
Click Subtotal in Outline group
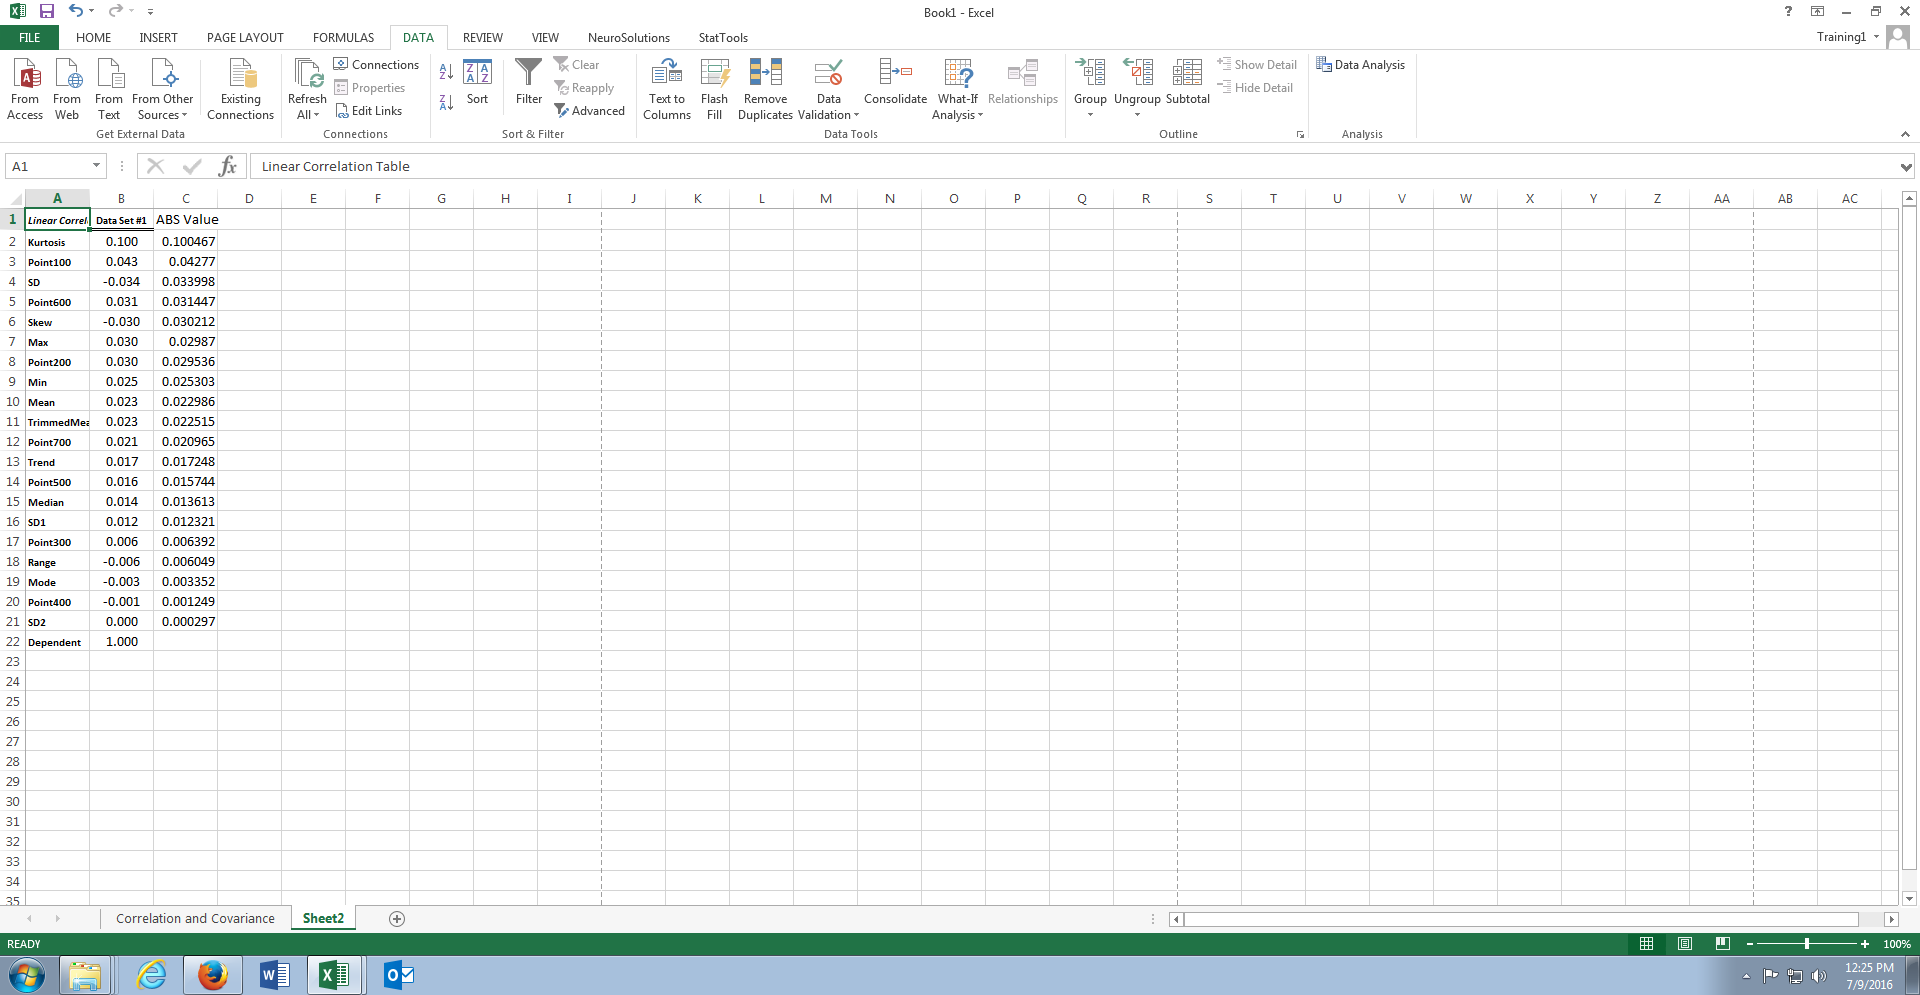click(1187, 82)
